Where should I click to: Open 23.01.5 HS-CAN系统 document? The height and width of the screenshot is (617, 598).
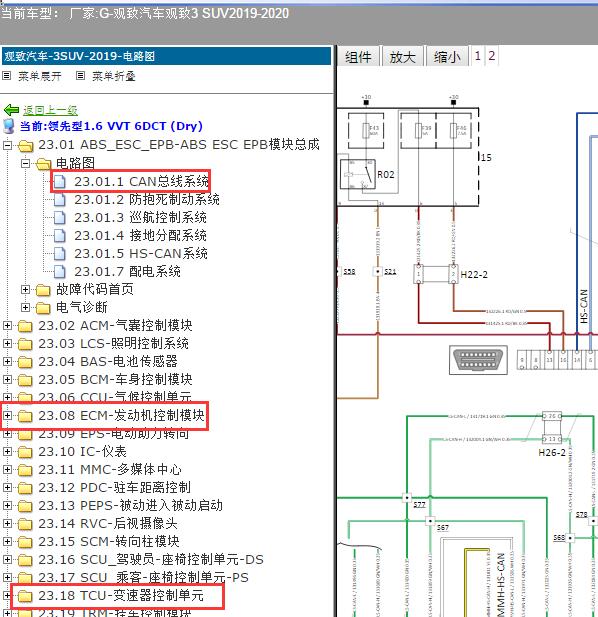141,253
